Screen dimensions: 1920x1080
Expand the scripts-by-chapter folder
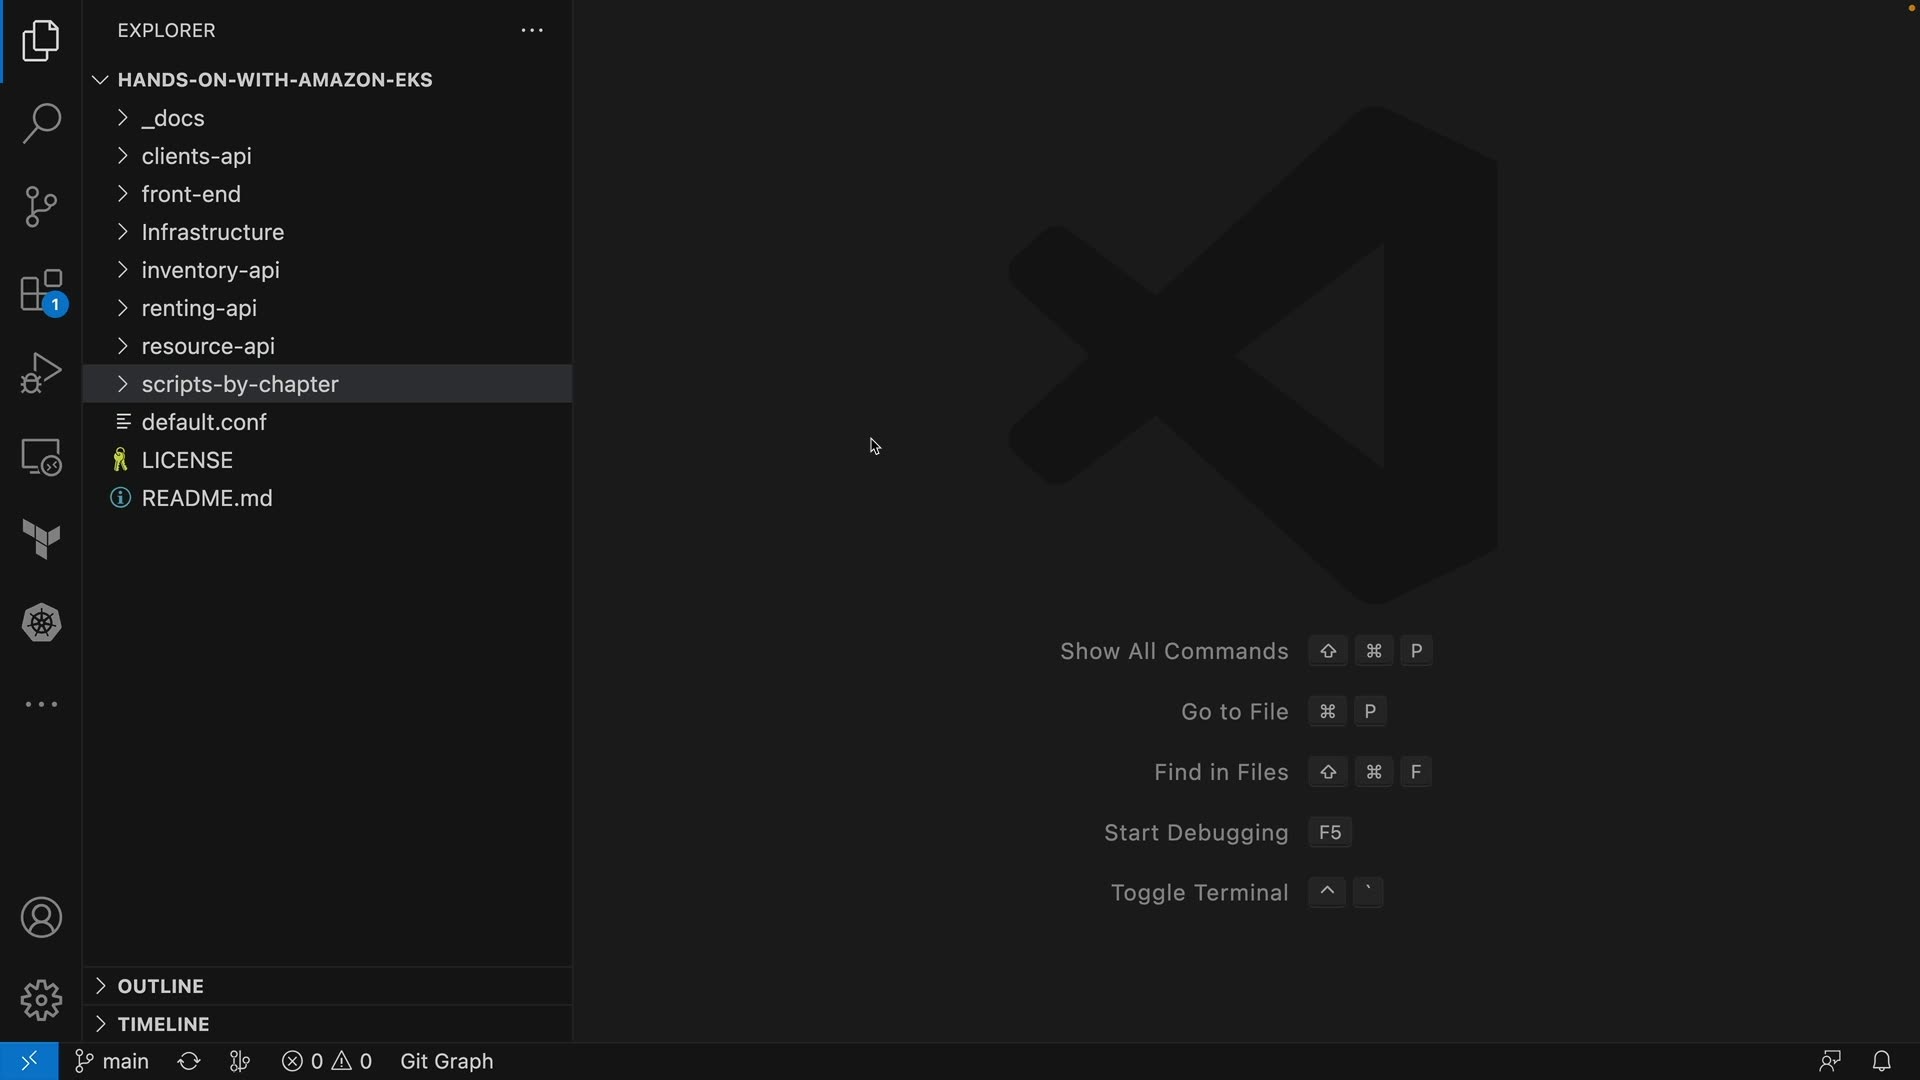coord(240,384)
